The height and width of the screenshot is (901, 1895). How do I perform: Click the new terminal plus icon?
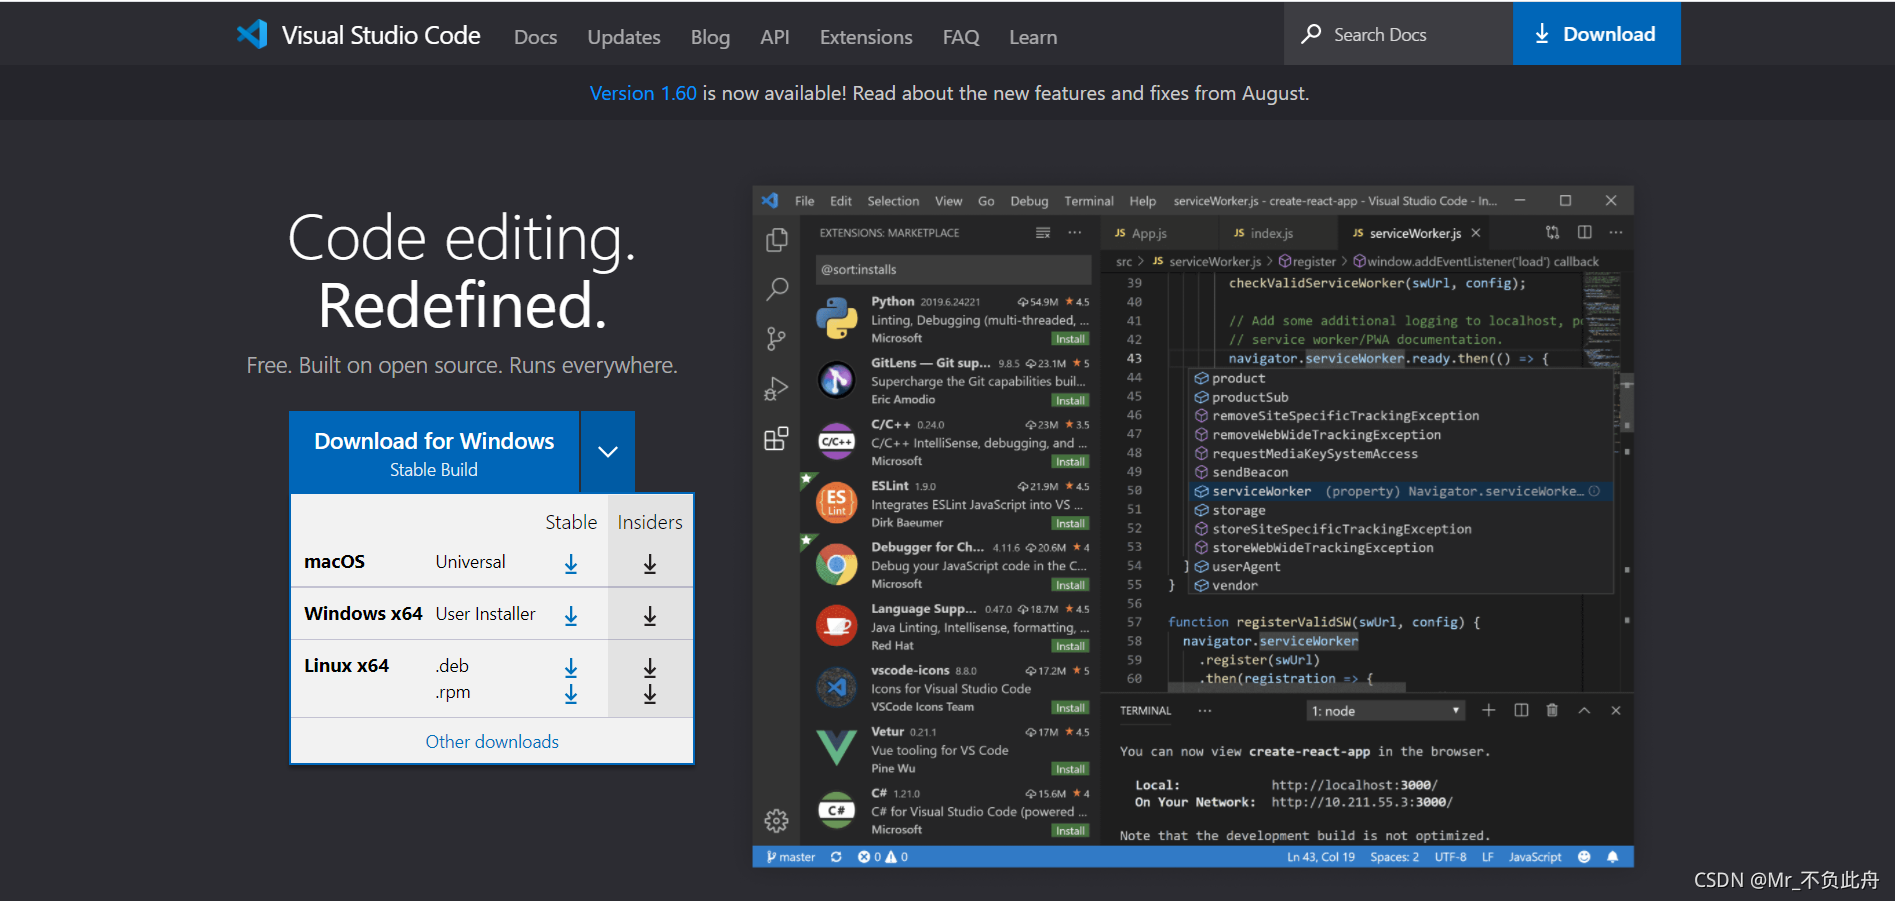(1489, 710)
